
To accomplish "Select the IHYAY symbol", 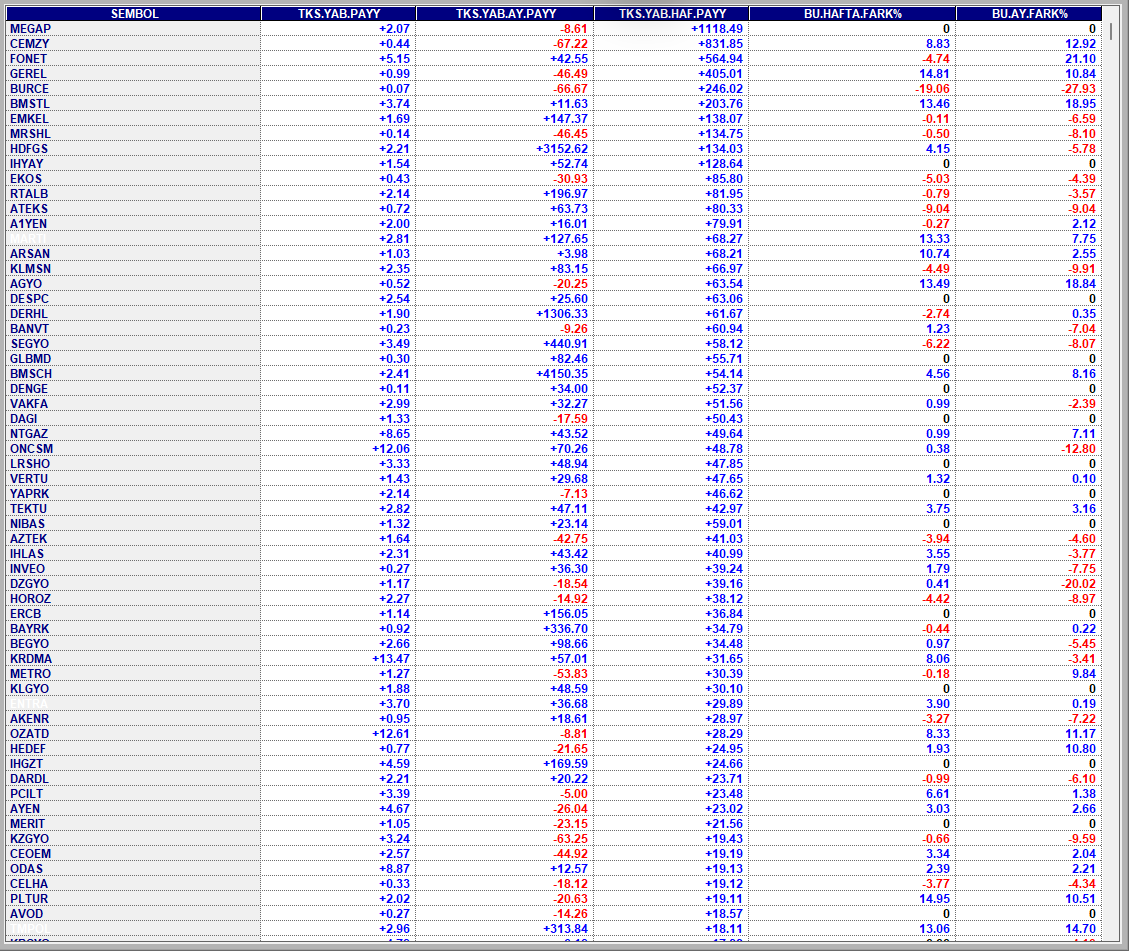I will coord(27,164).
